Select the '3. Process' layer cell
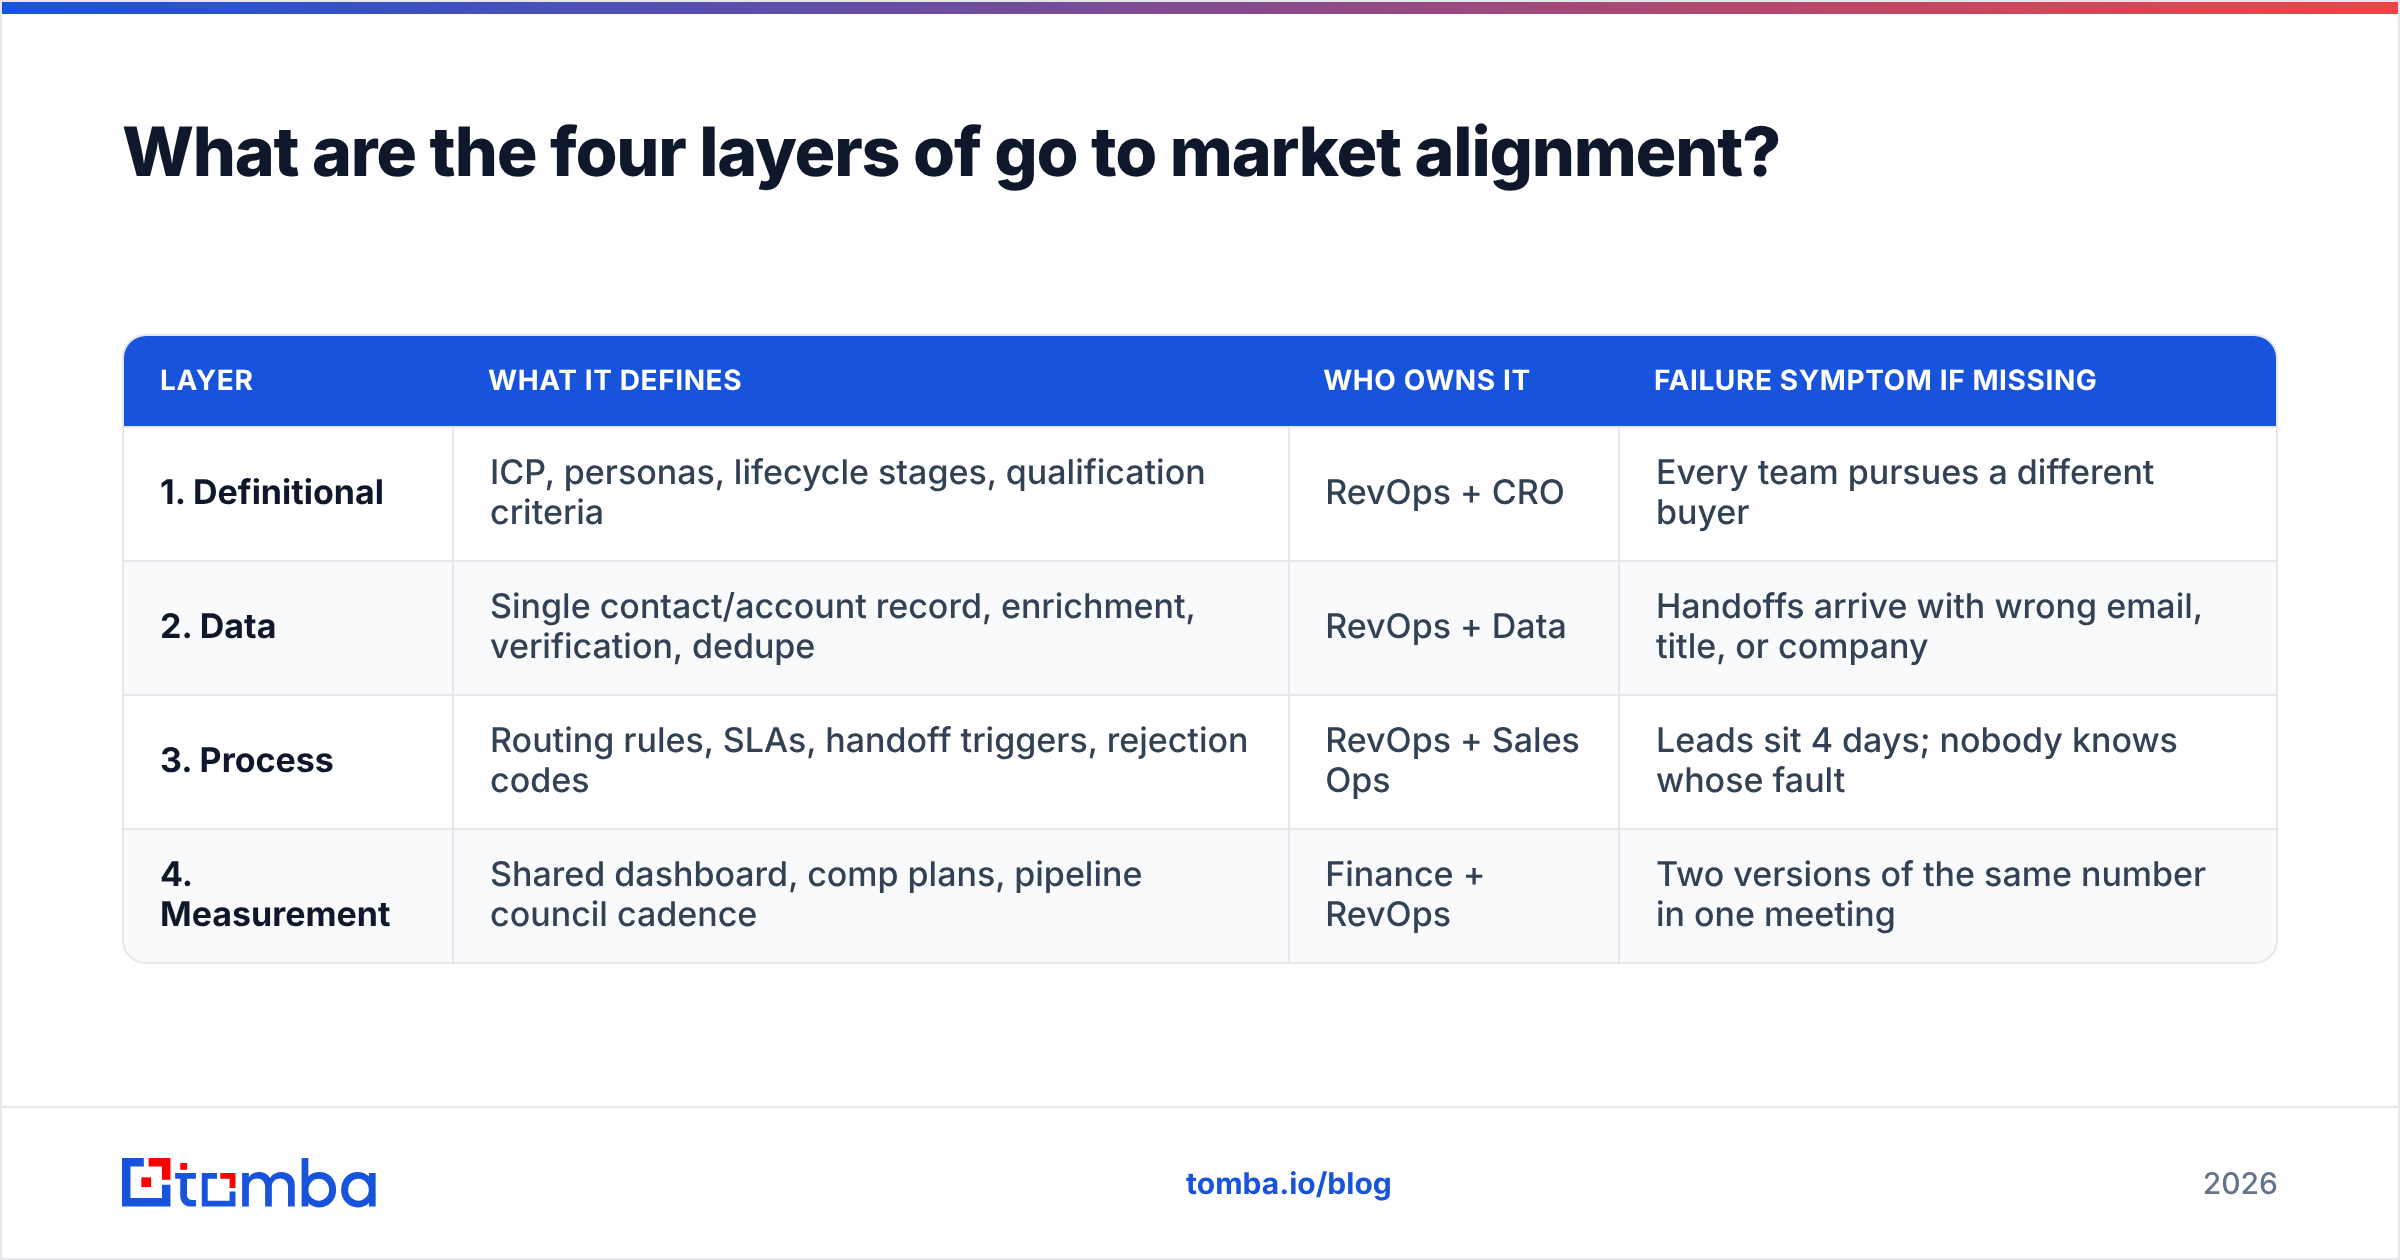This screenshot has height=1260, width=2400. tap(288, 761)
